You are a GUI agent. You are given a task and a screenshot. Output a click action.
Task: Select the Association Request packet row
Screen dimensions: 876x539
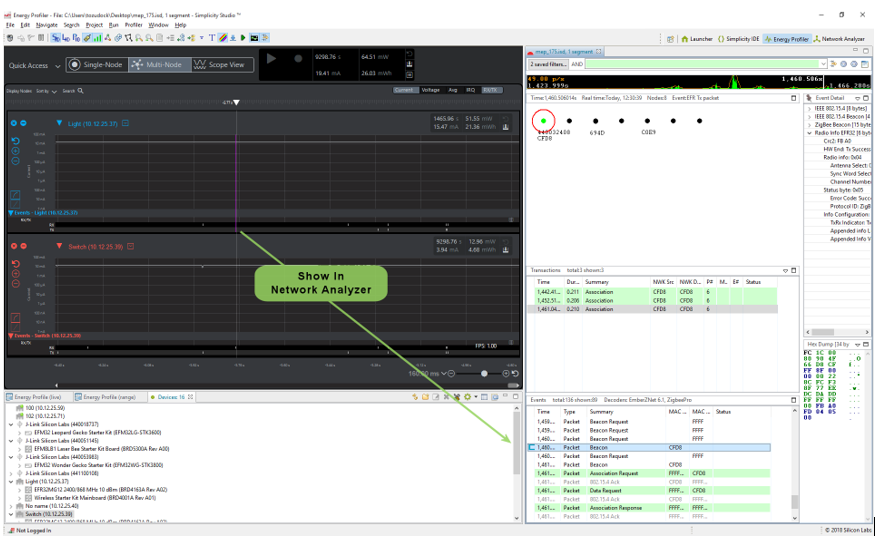(649, 473)
